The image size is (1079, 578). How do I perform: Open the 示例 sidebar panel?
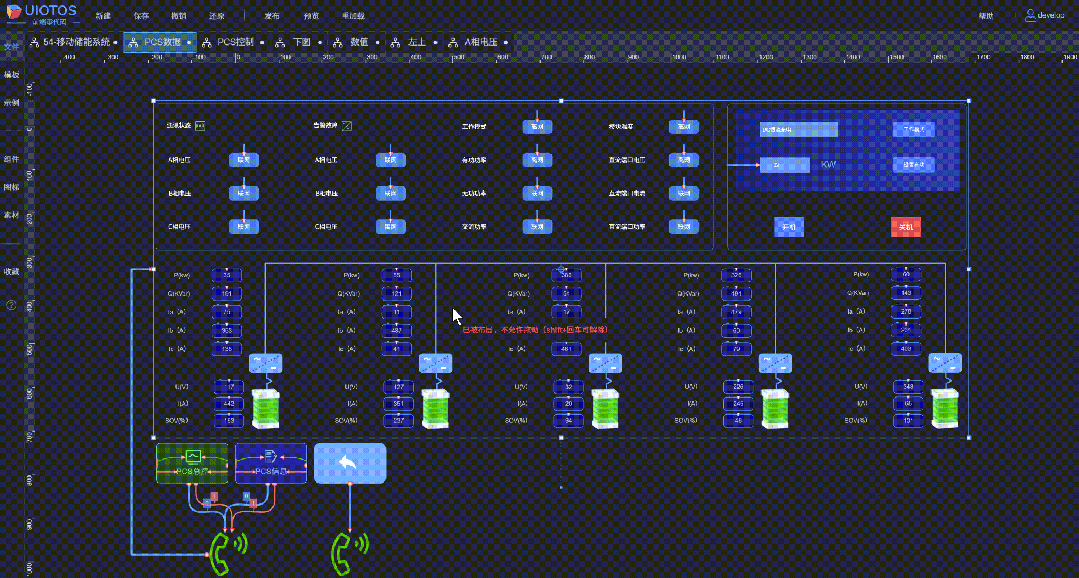pyautogui.click(x=11, y=103)
